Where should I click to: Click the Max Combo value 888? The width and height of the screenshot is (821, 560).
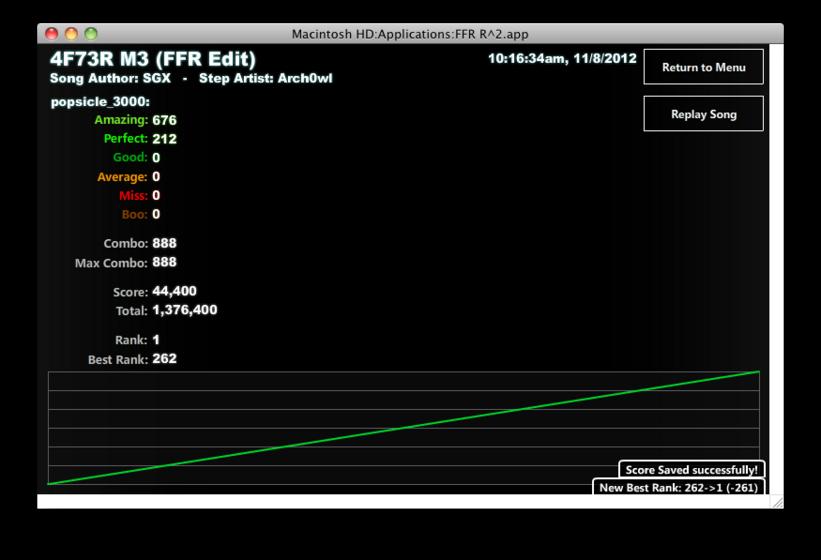(164, 262)
